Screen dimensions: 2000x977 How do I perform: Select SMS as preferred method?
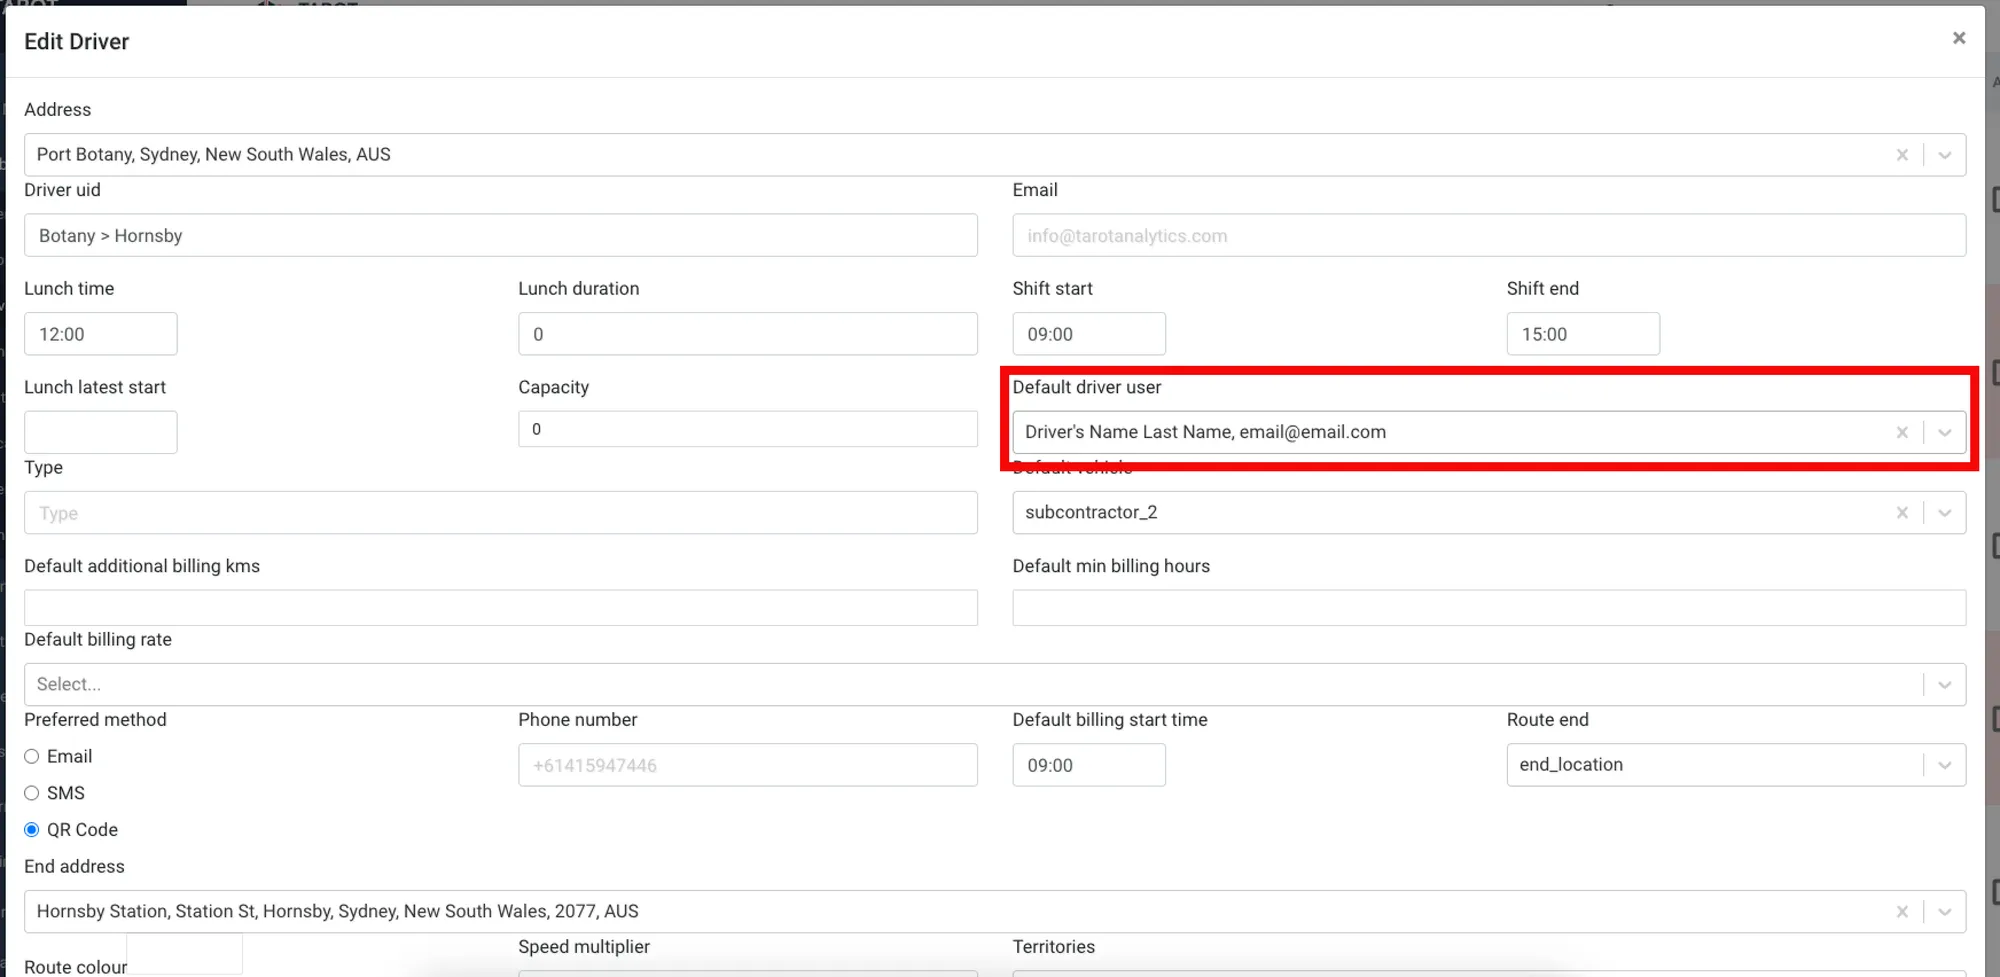click(x=32, y=793)
